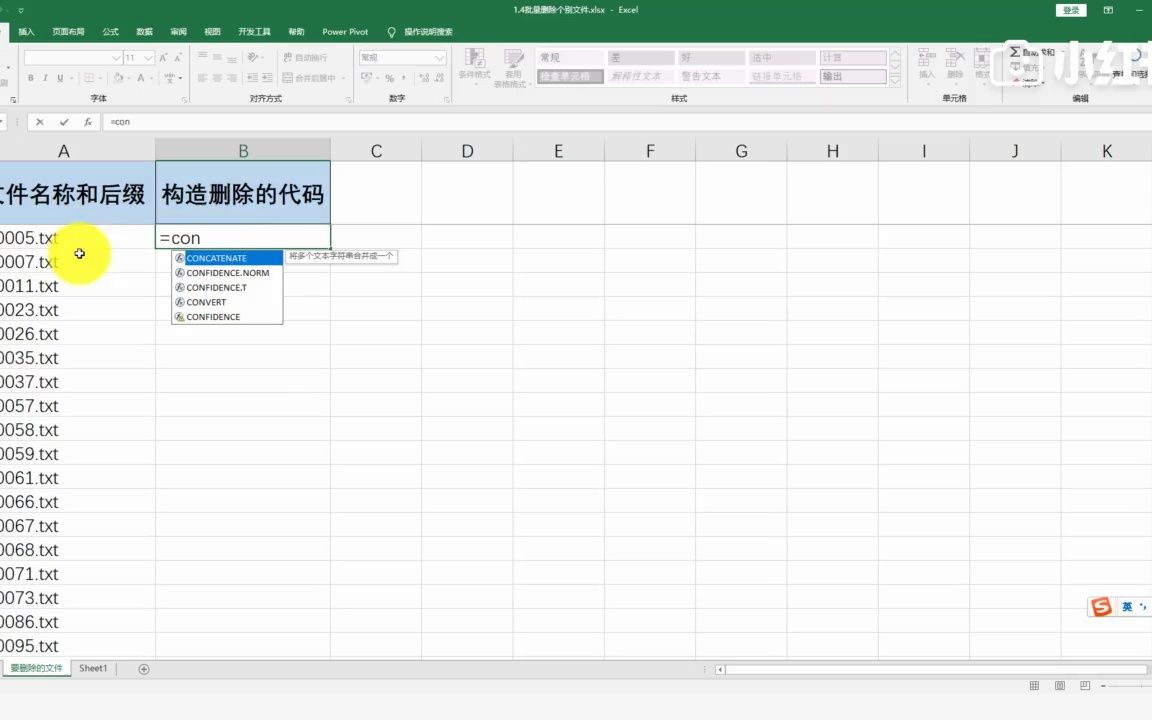Open the number format dropdown showing 常规
The image size is (1152, 720).
402,57
